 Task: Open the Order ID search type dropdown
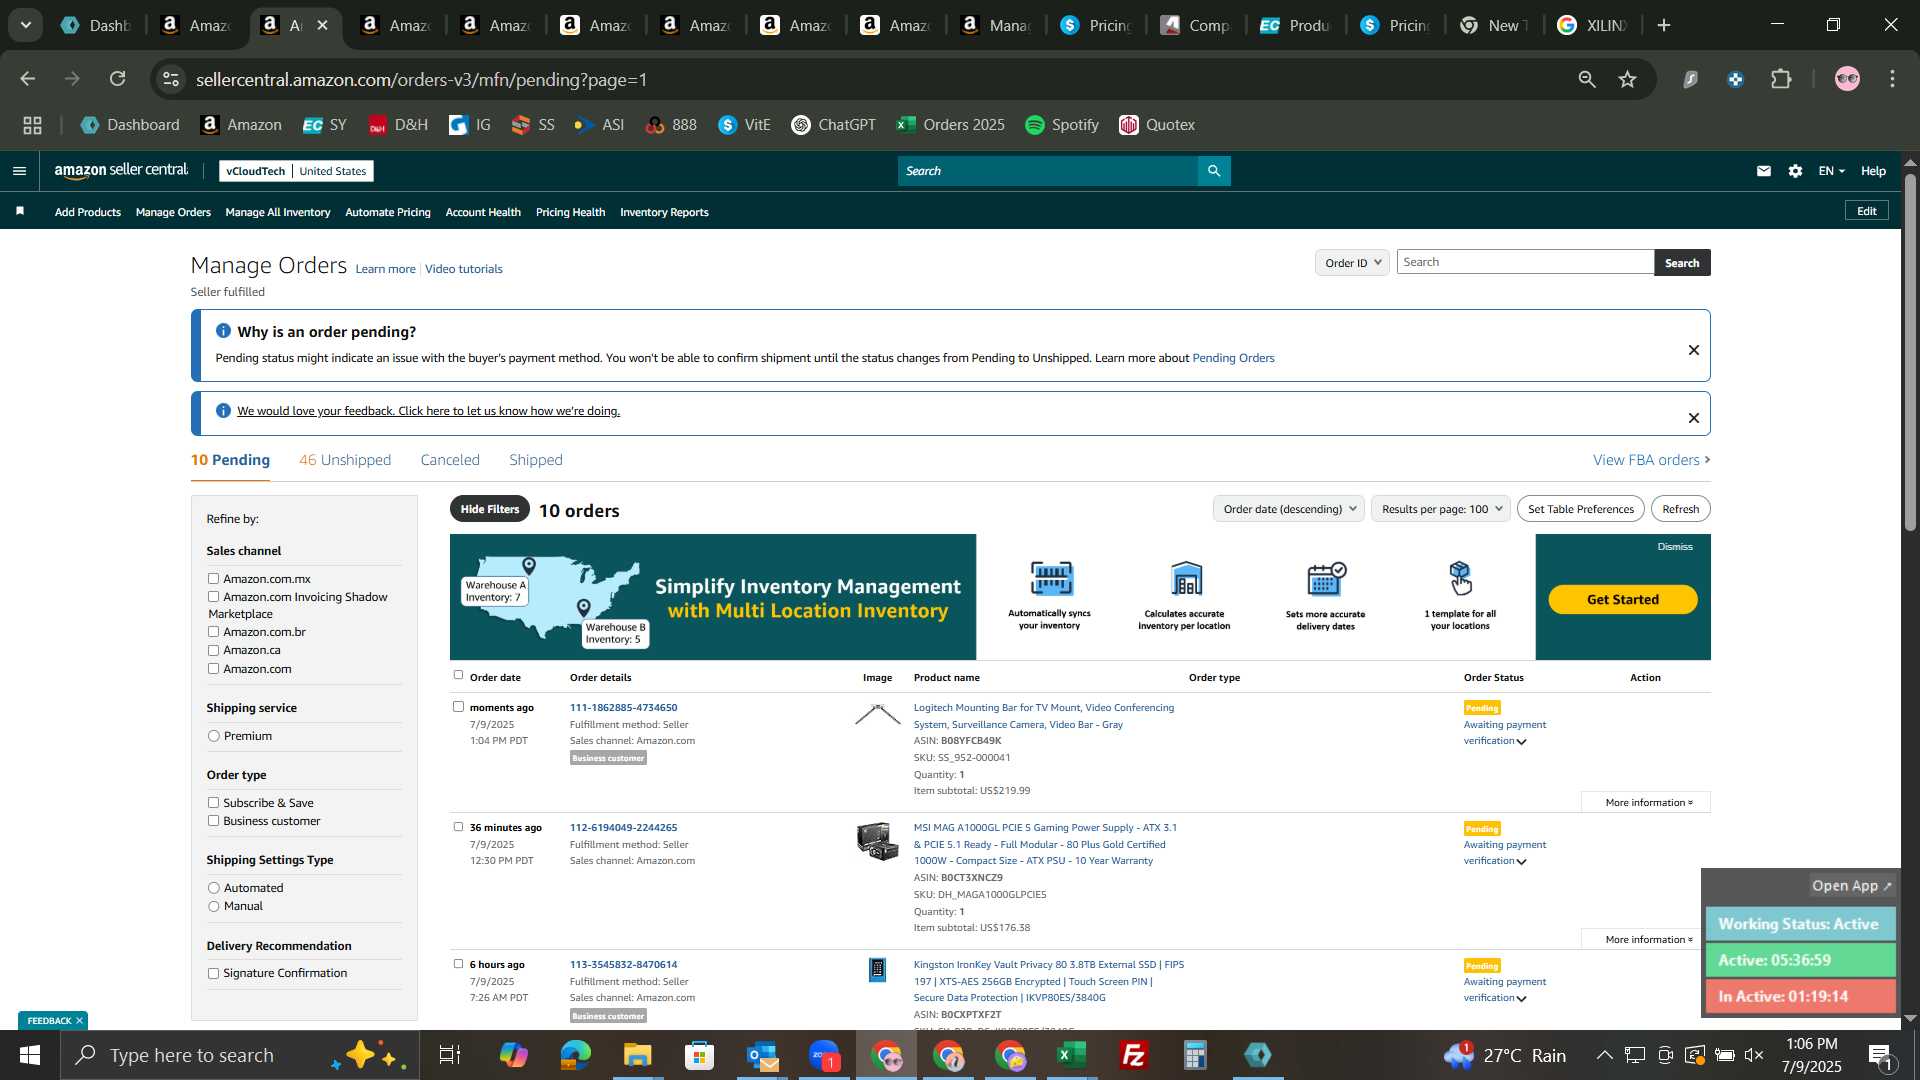[x=1352, y=262]
